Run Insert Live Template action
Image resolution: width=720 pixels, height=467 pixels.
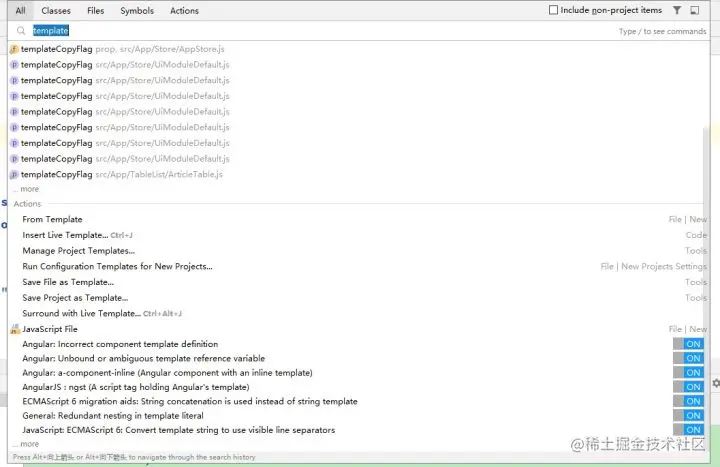pyautogui.click(x=358, y=235)
